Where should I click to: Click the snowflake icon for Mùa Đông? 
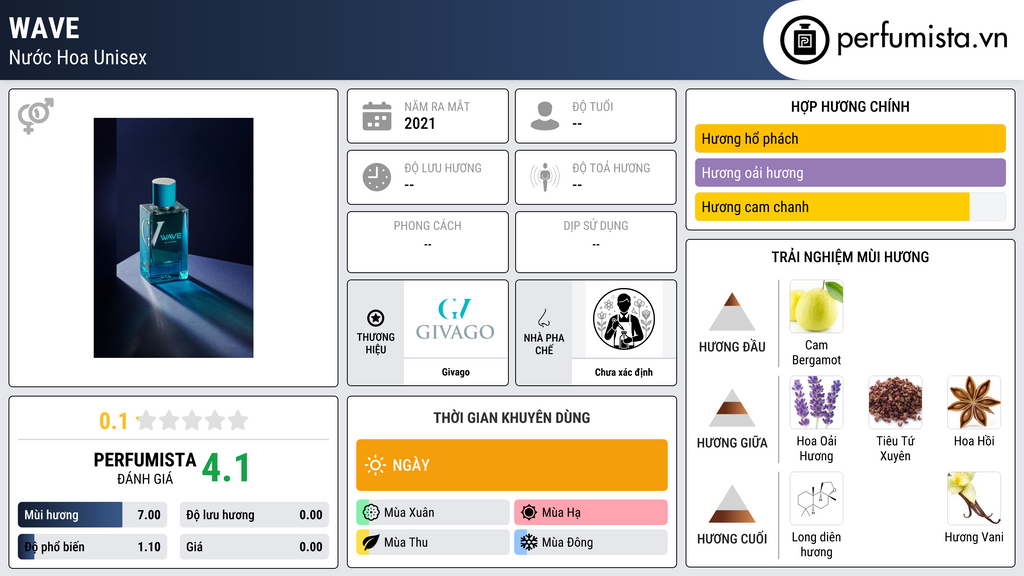(529, 542)
